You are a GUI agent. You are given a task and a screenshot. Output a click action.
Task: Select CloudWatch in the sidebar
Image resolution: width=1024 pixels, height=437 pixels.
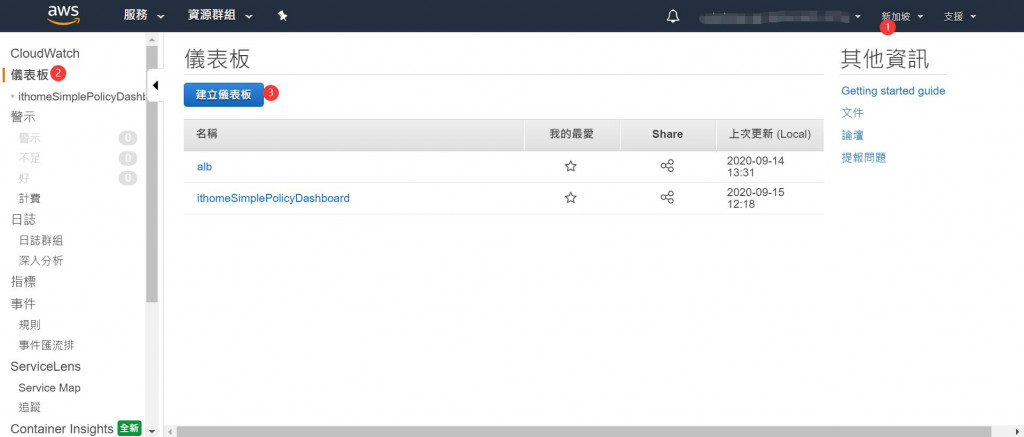pyautogui.click(x=45, y=54)
